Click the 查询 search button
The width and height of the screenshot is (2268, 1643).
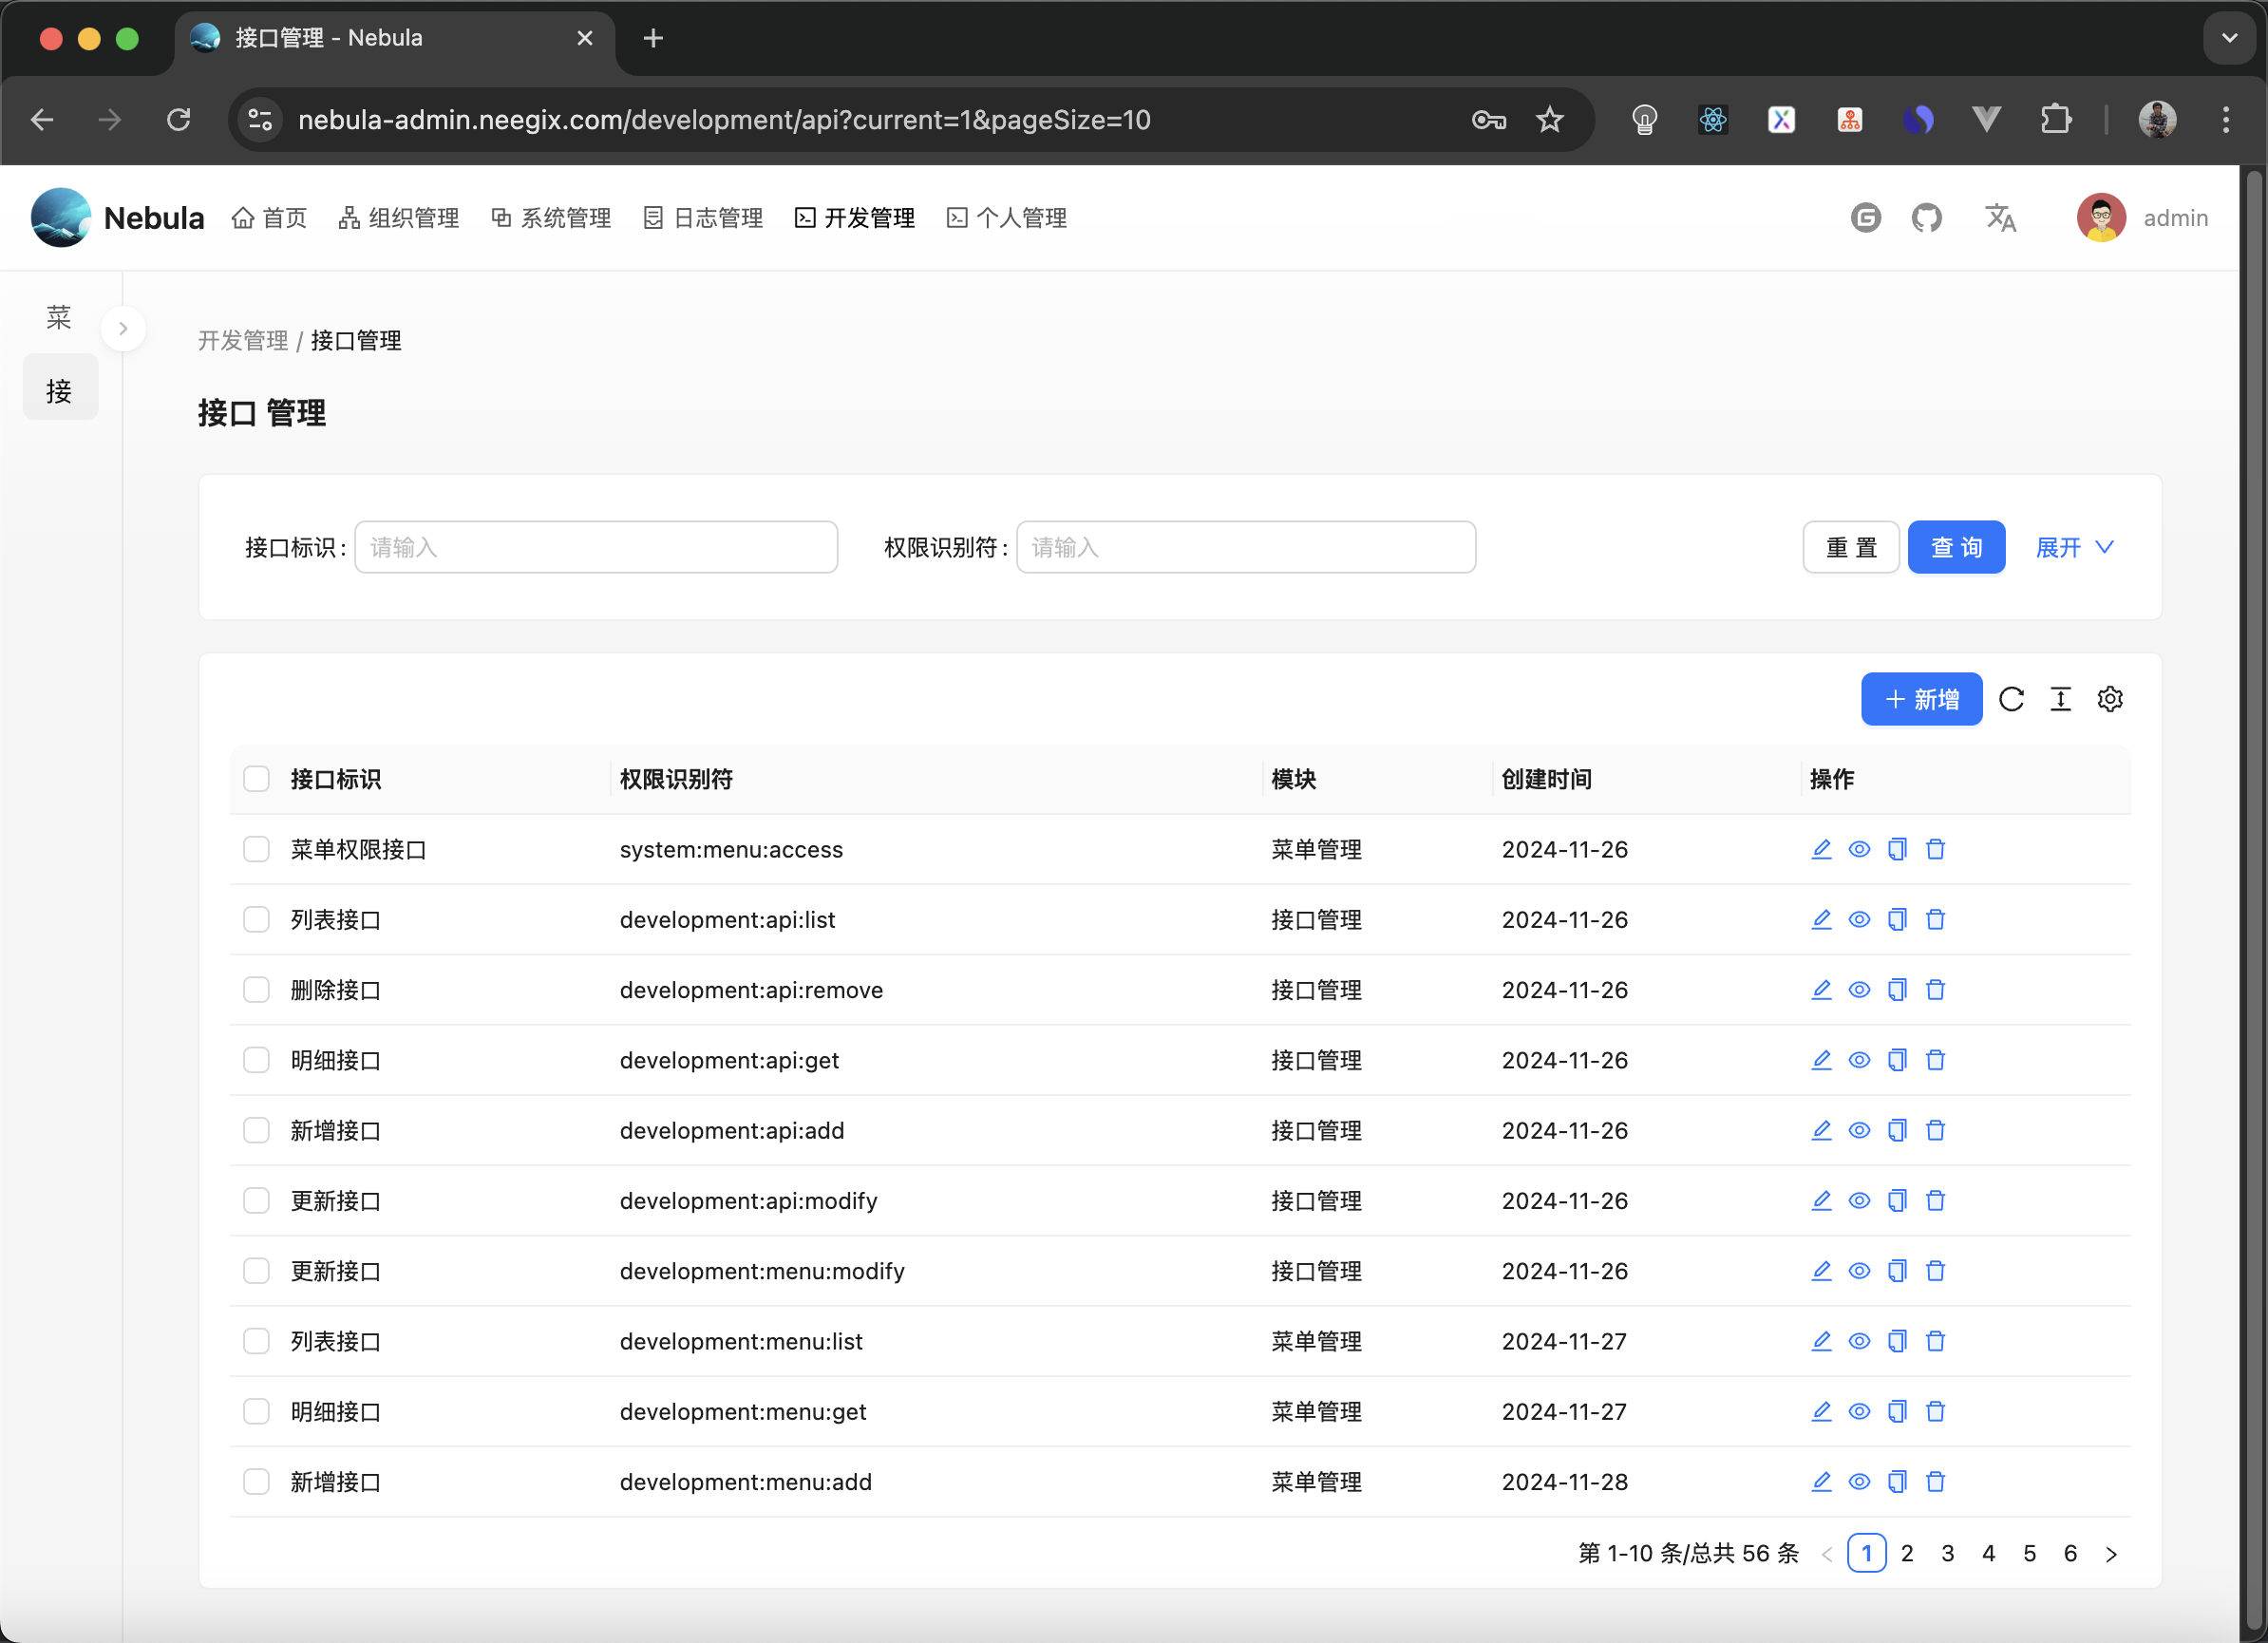[1955, 547]
